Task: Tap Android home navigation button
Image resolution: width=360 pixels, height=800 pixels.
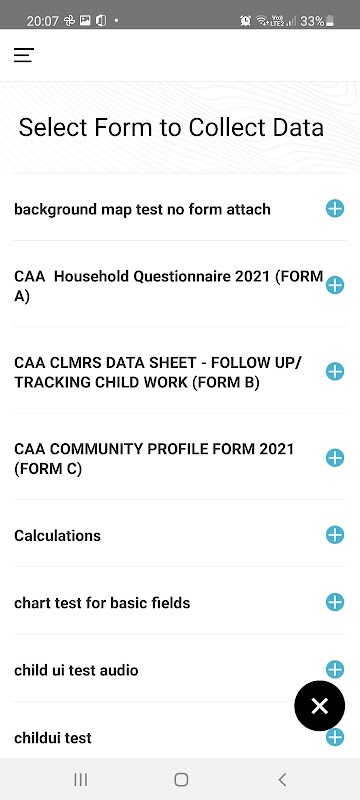Action: (x=181, y=779)
